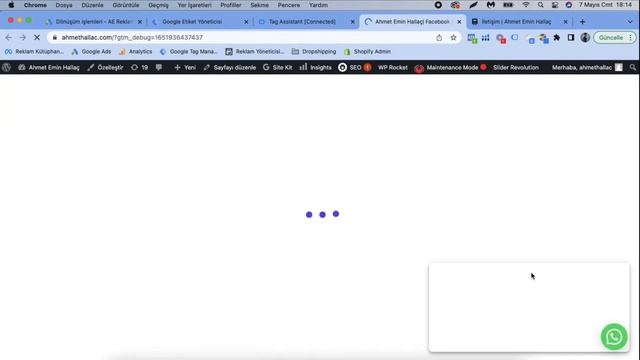
Task: Open a new browser tab
Action: pyautogui.click(x=582, y=22)
